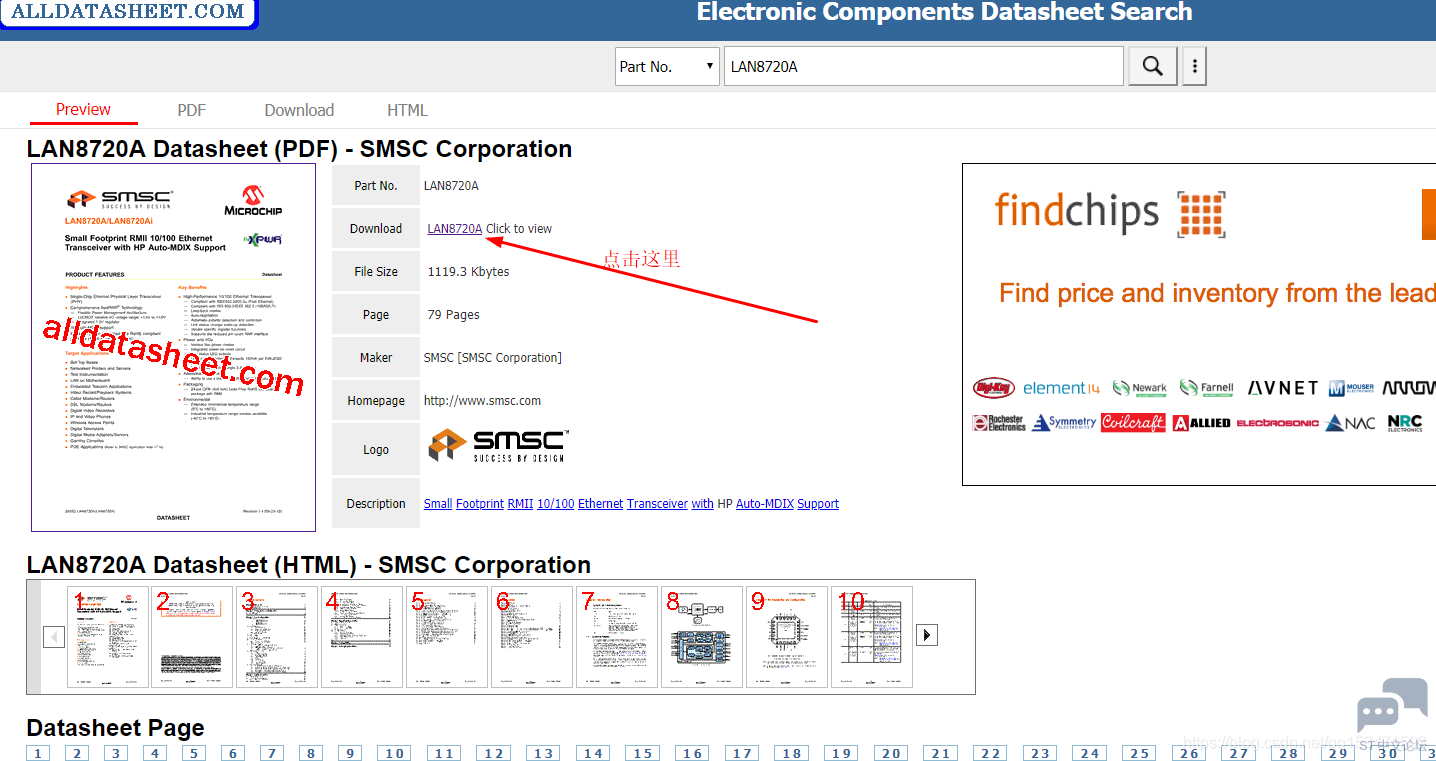Viewport: 1436px width, 761px height.
Task: Click the '1119.3 Kbytes' file size value
Action: (468, 272)
